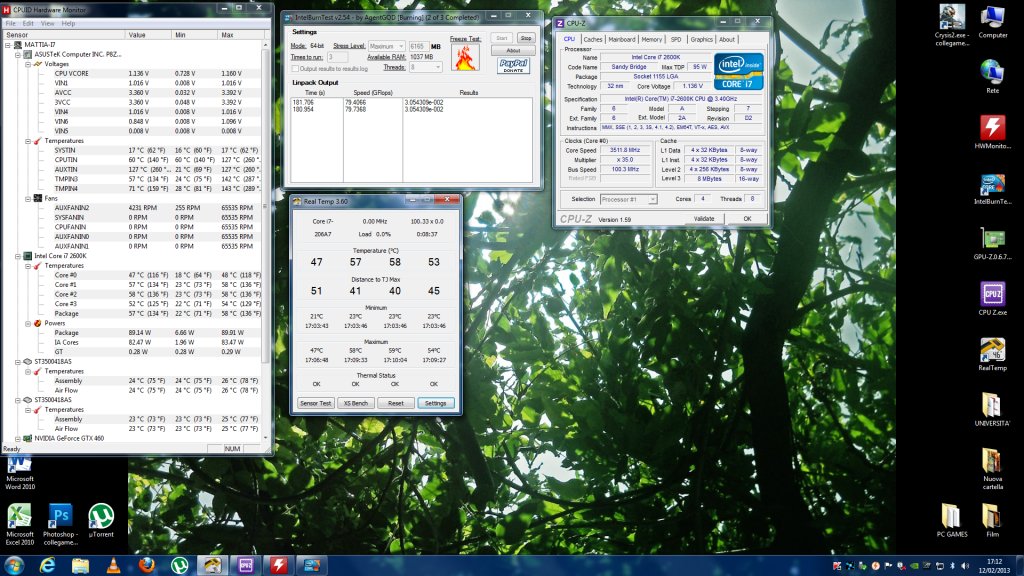Click the PayPal Donate image in IntelBurnTest
Screen dimensions: 1024x576
click(513, 66)
